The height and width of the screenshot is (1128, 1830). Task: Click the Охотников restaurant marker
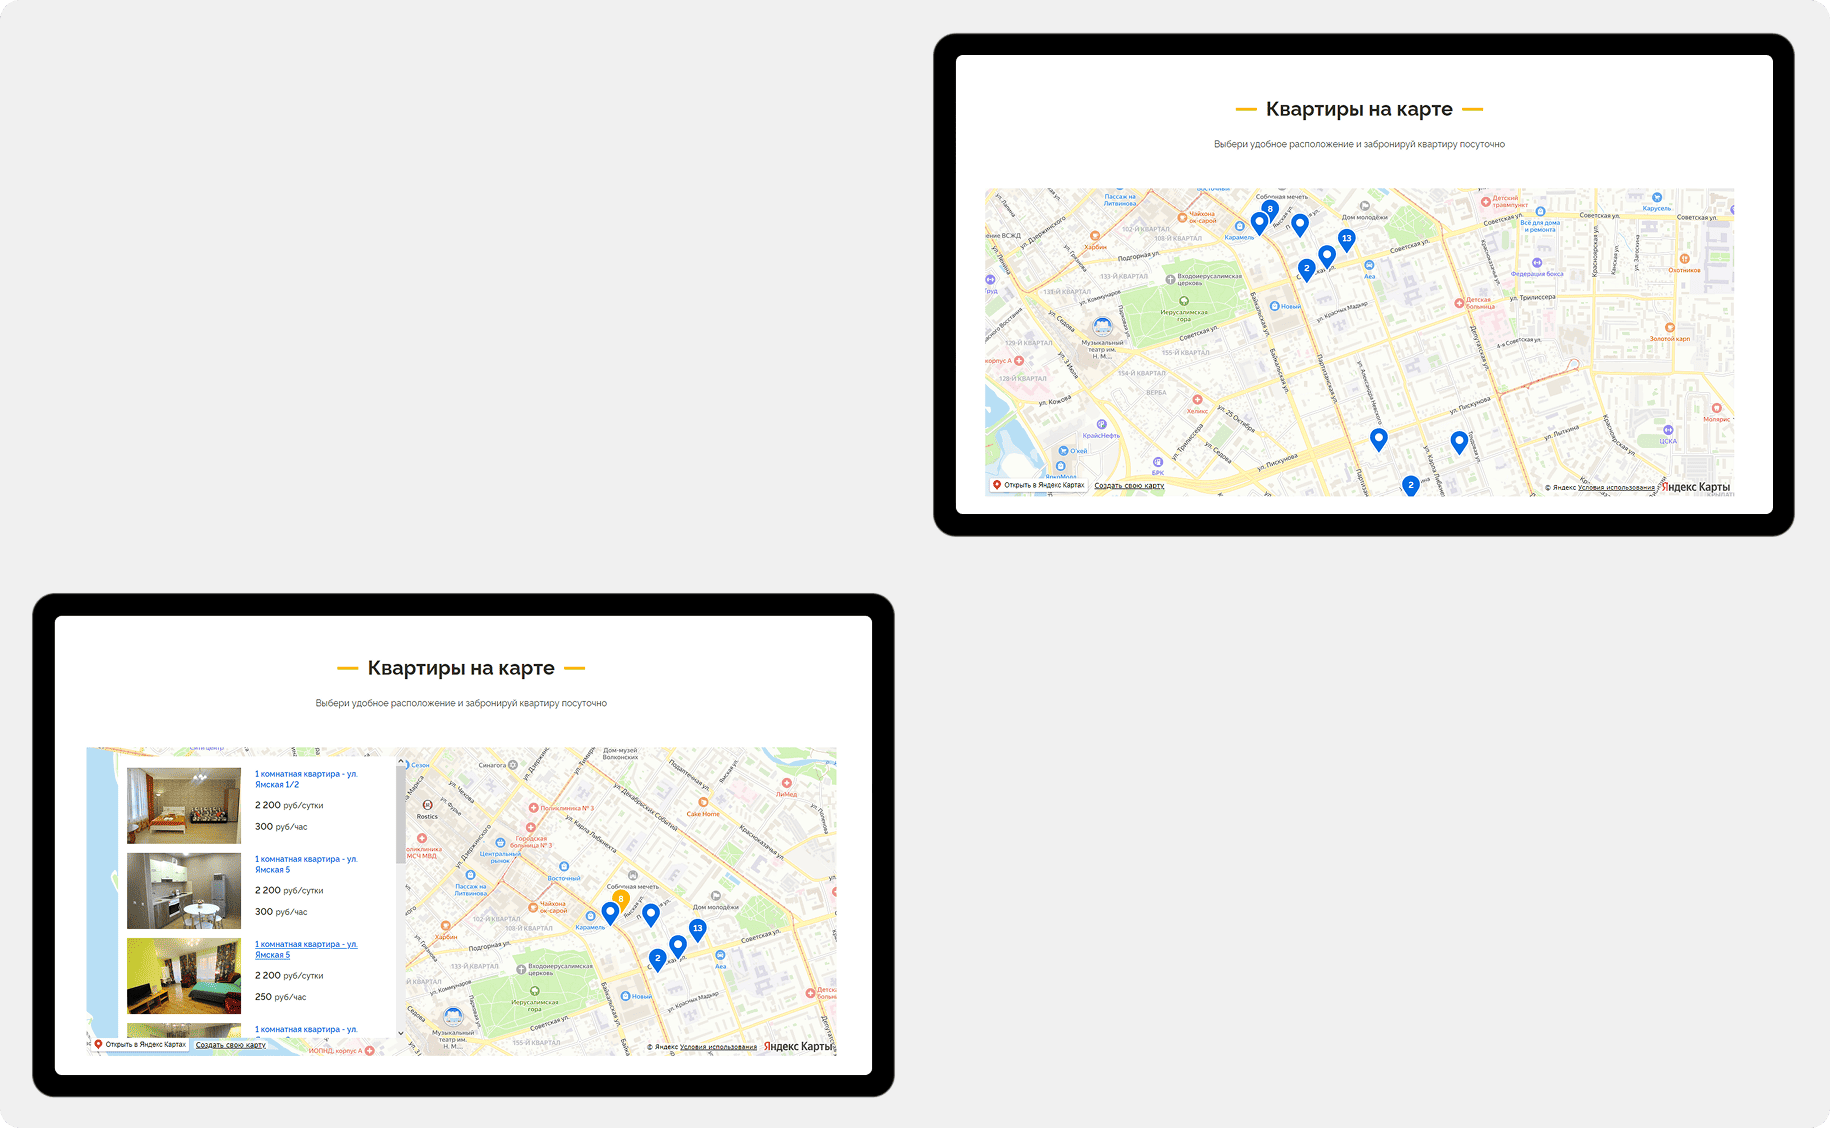point(1684,259)
